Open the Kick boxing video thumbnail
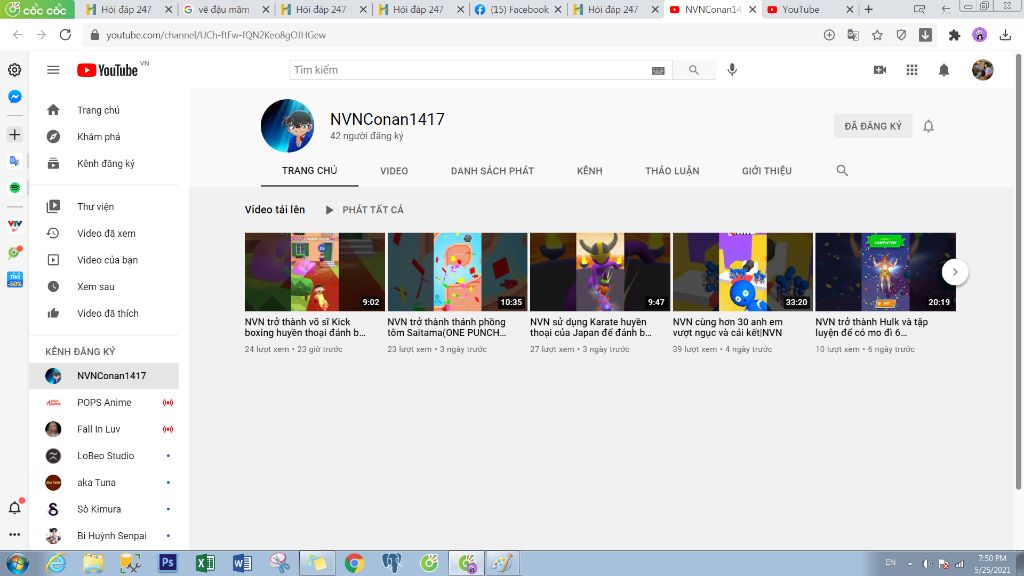This screenshot has width=1024, height=576. [315, 272]
